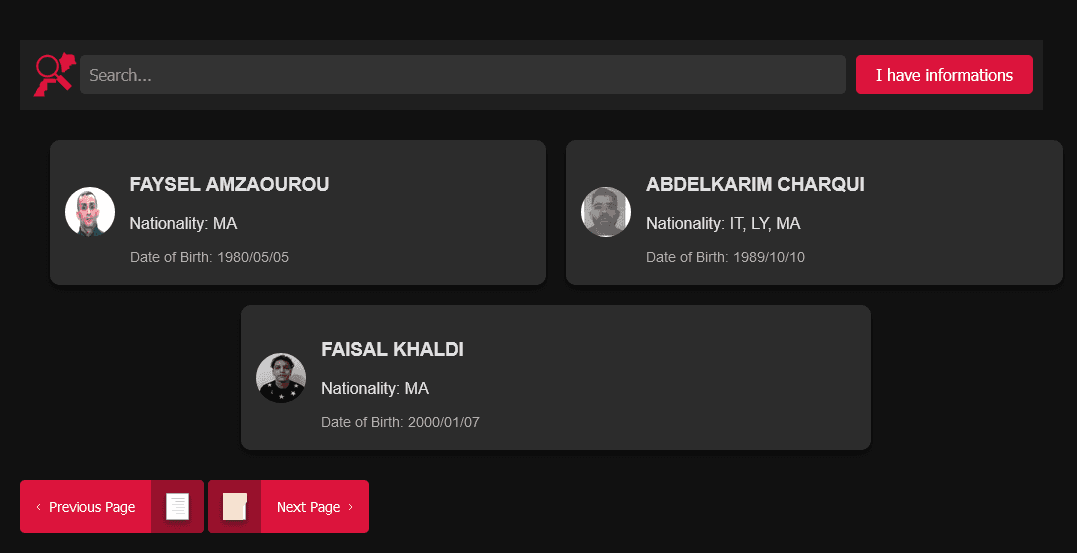Click the right chevron on Next Page
The height and width of the screenshot is (553, 1077).
[x=350, y=507]
